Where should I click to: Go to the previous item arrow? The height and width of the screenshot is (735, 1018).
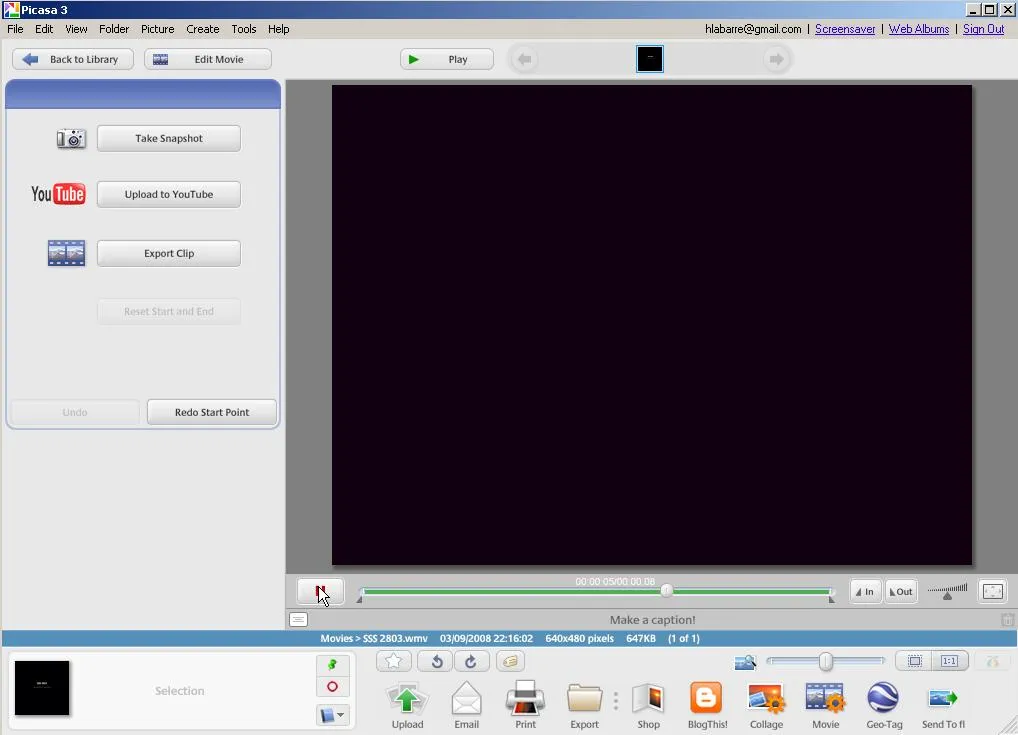coord(525,59)
